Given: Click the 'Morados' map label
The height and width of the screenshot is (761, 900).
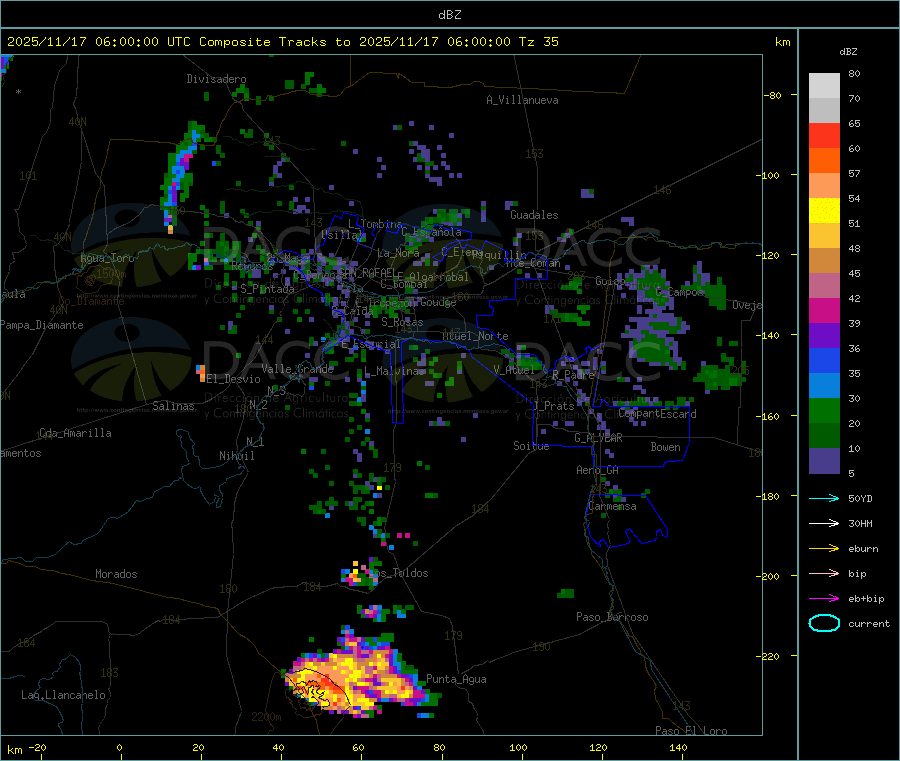Looking at the screenshot, I should coord(116,574).
